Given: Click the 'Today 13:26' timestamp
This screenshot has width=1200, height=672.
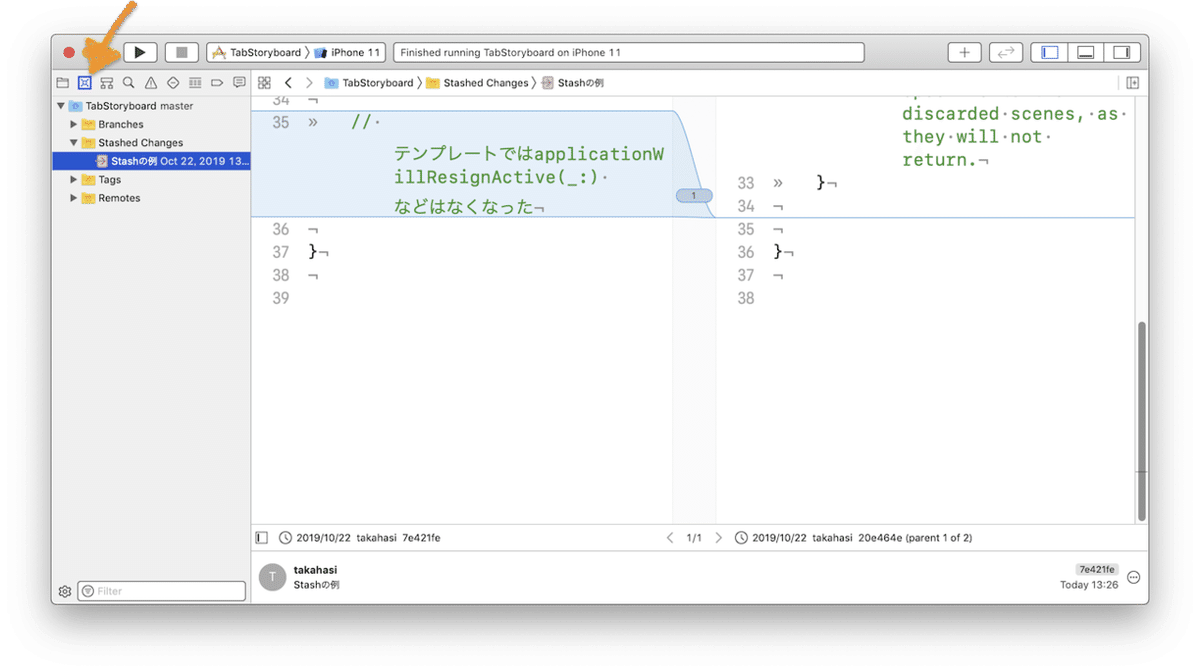Looking at the screenshot, I should point(1089,585).
